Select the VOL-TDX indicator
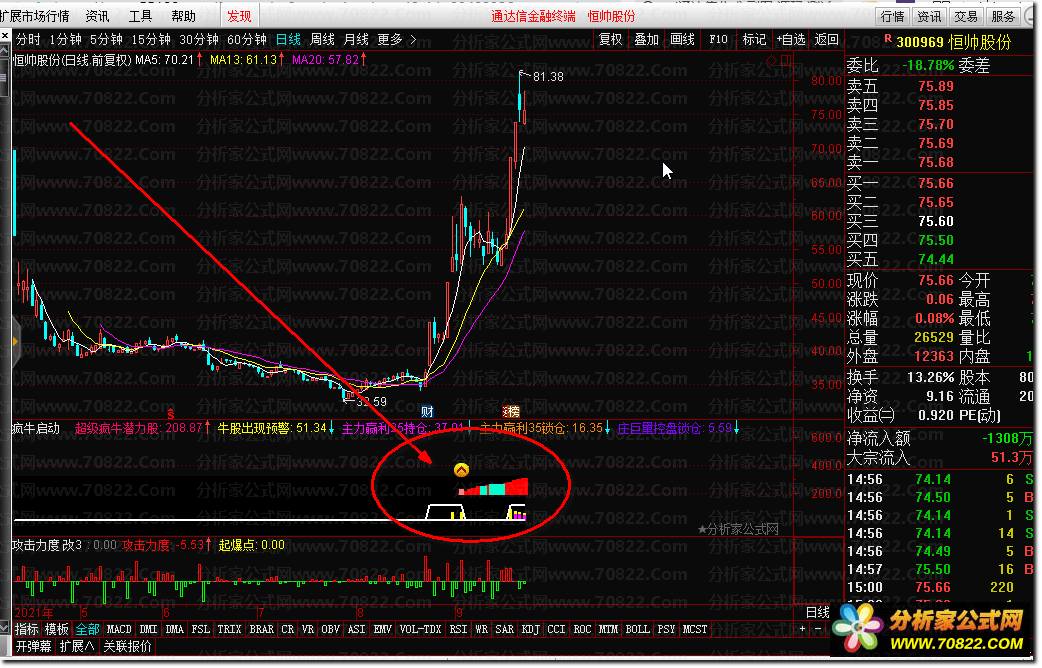Image resolution: width=1042 pixels, height=668 pixels. [x=420, y=629]
